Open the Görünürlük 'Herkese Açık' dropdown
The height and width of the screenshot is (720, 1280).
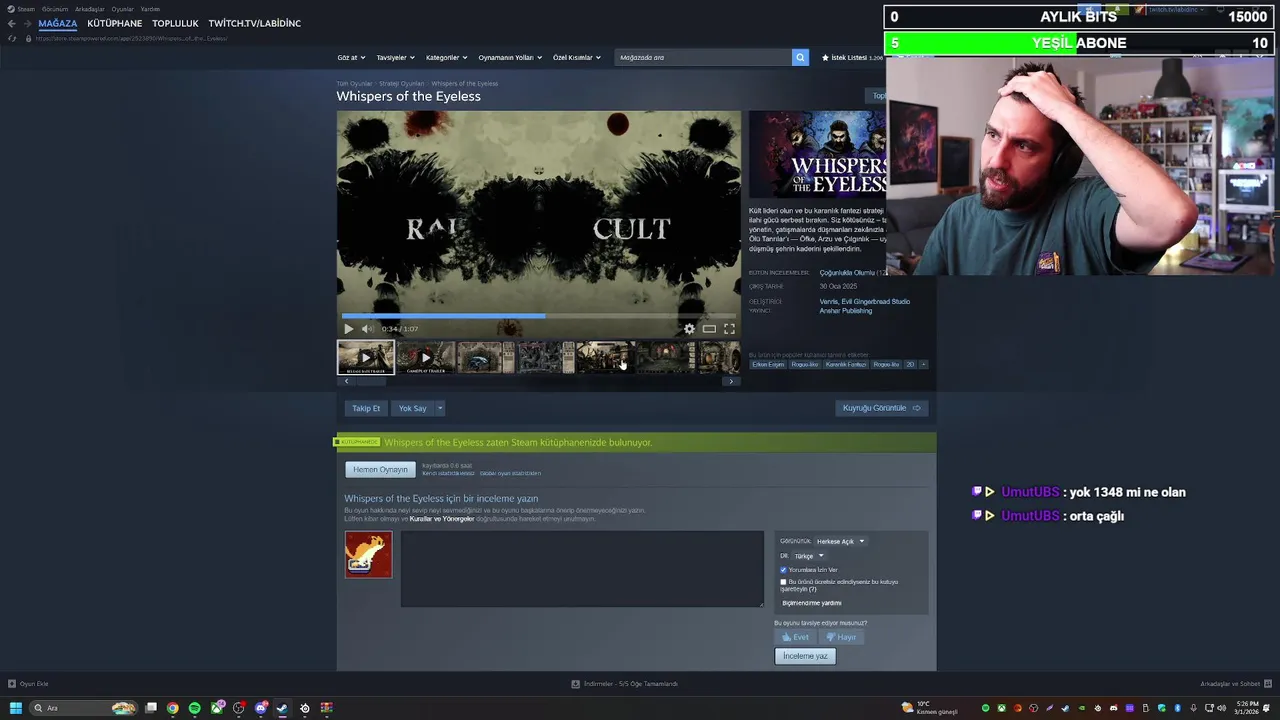840,541
